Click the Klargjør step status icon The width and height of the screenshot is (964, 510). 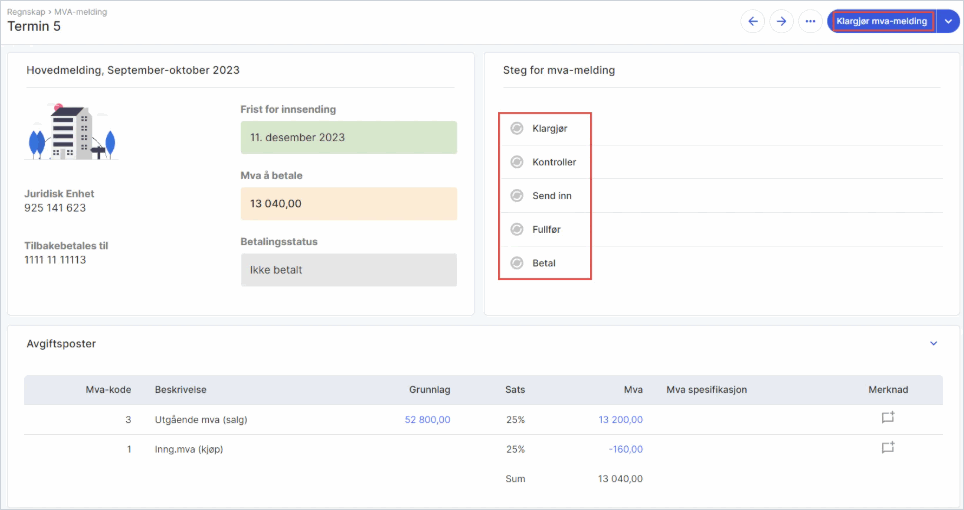pos(517,128)
